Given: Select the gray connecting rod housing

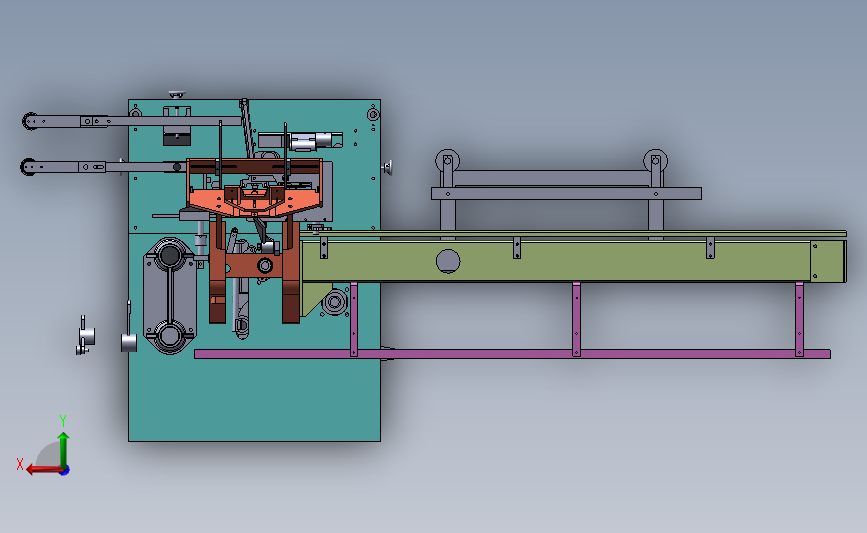Looking at the screenshot, I should tap(170, 296).
